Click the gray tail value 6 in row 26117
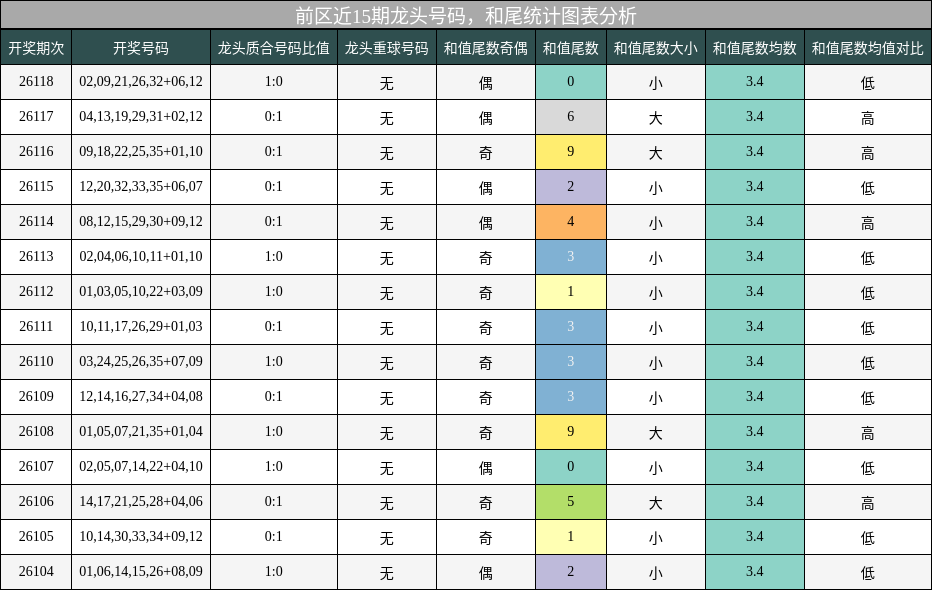 (571, 116)
